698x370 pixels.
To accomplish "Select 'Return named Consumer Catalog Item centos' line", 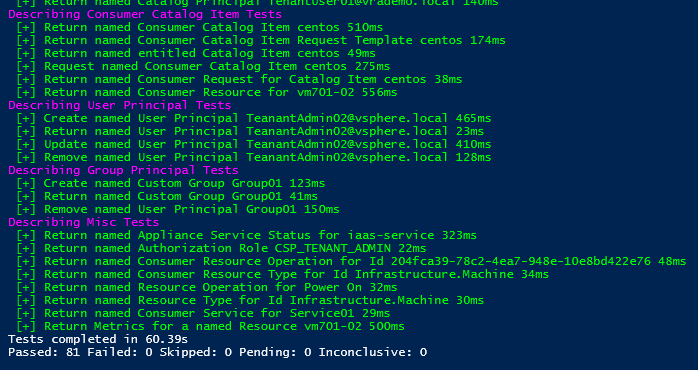I will point(199,28).
